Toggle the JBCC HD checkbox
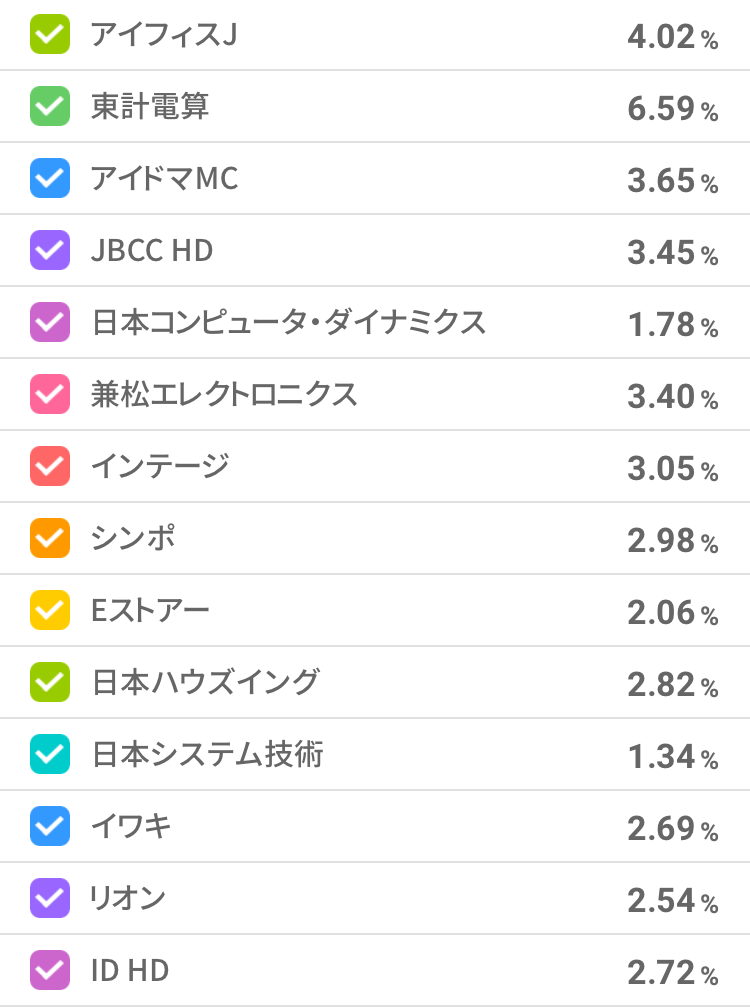 tap(50, 251)
